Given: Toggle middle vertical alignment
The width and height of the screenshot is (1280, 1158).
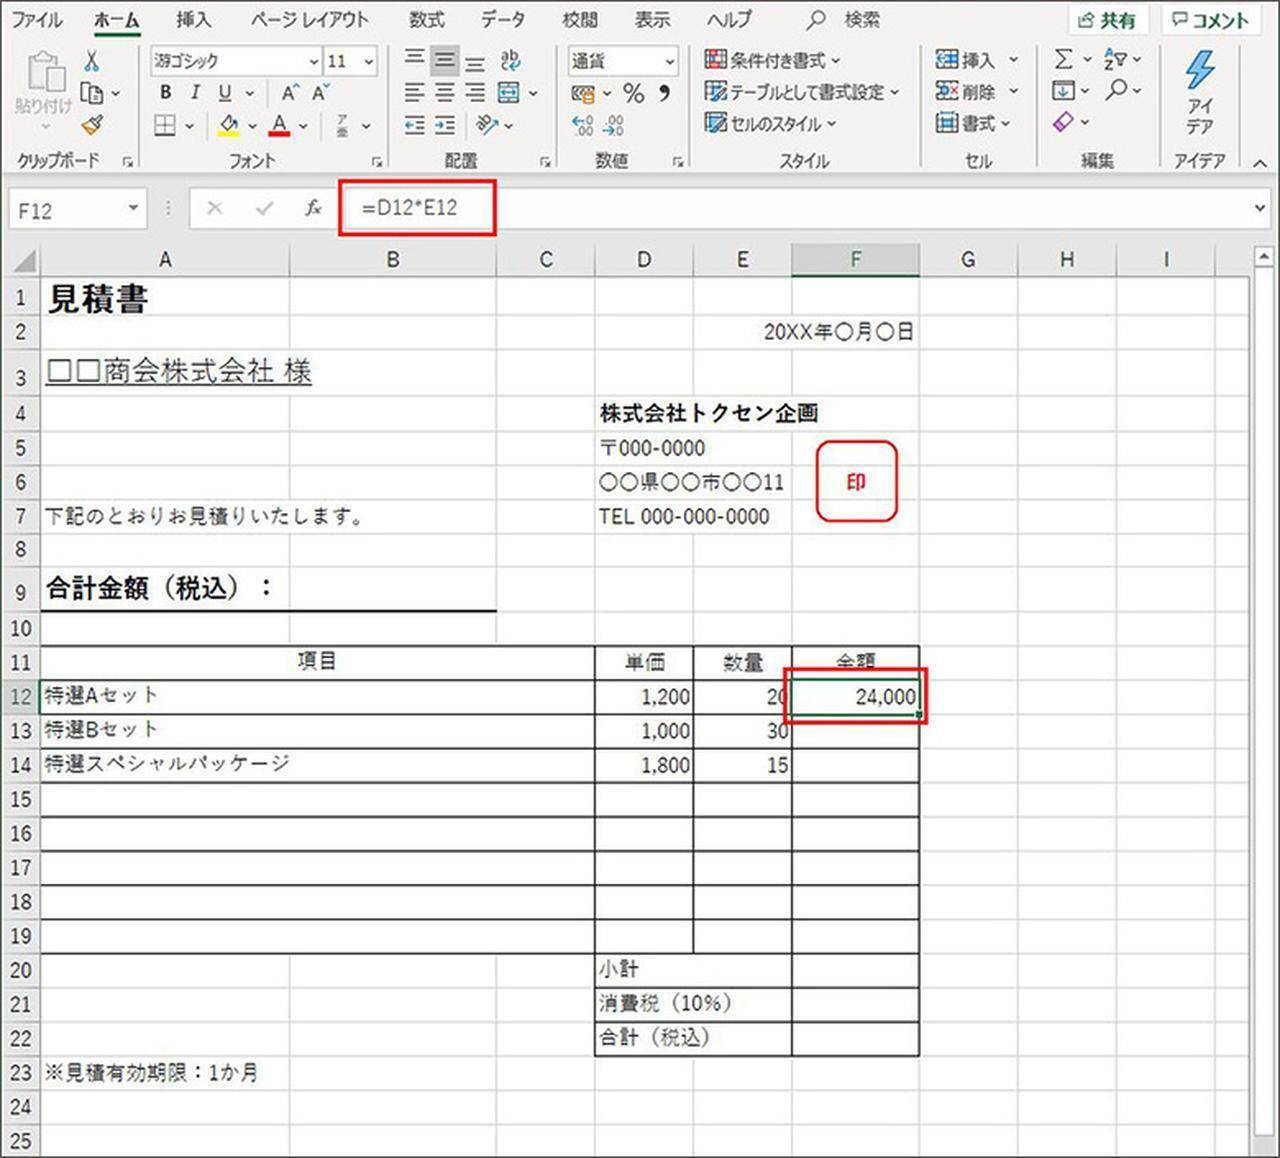Looking at the screenshot, I should coord(445,61).
